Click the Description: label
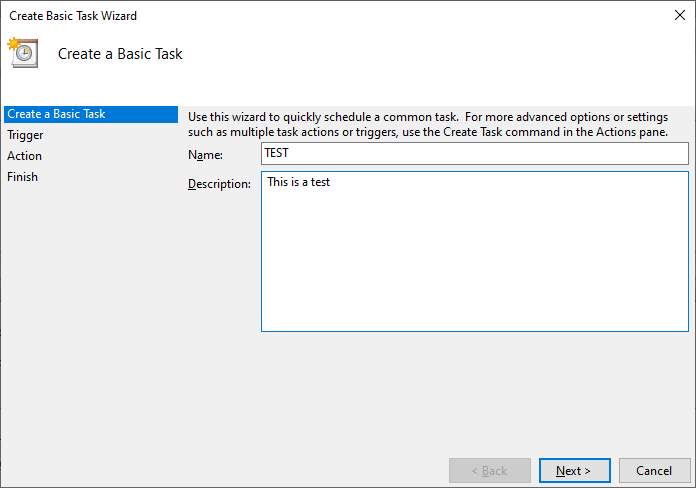Image resolution: width=696 pixels, height=488 pixels. [219, 184]
